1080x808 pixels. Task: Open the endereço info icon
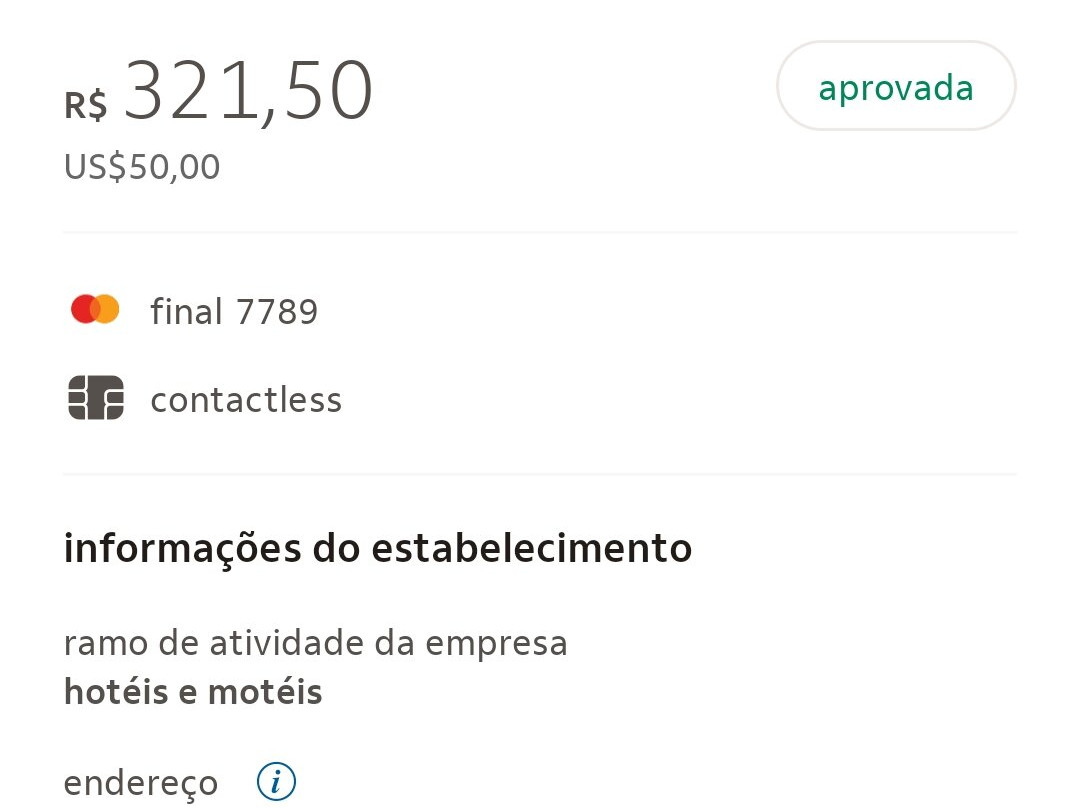pos(277,781)
